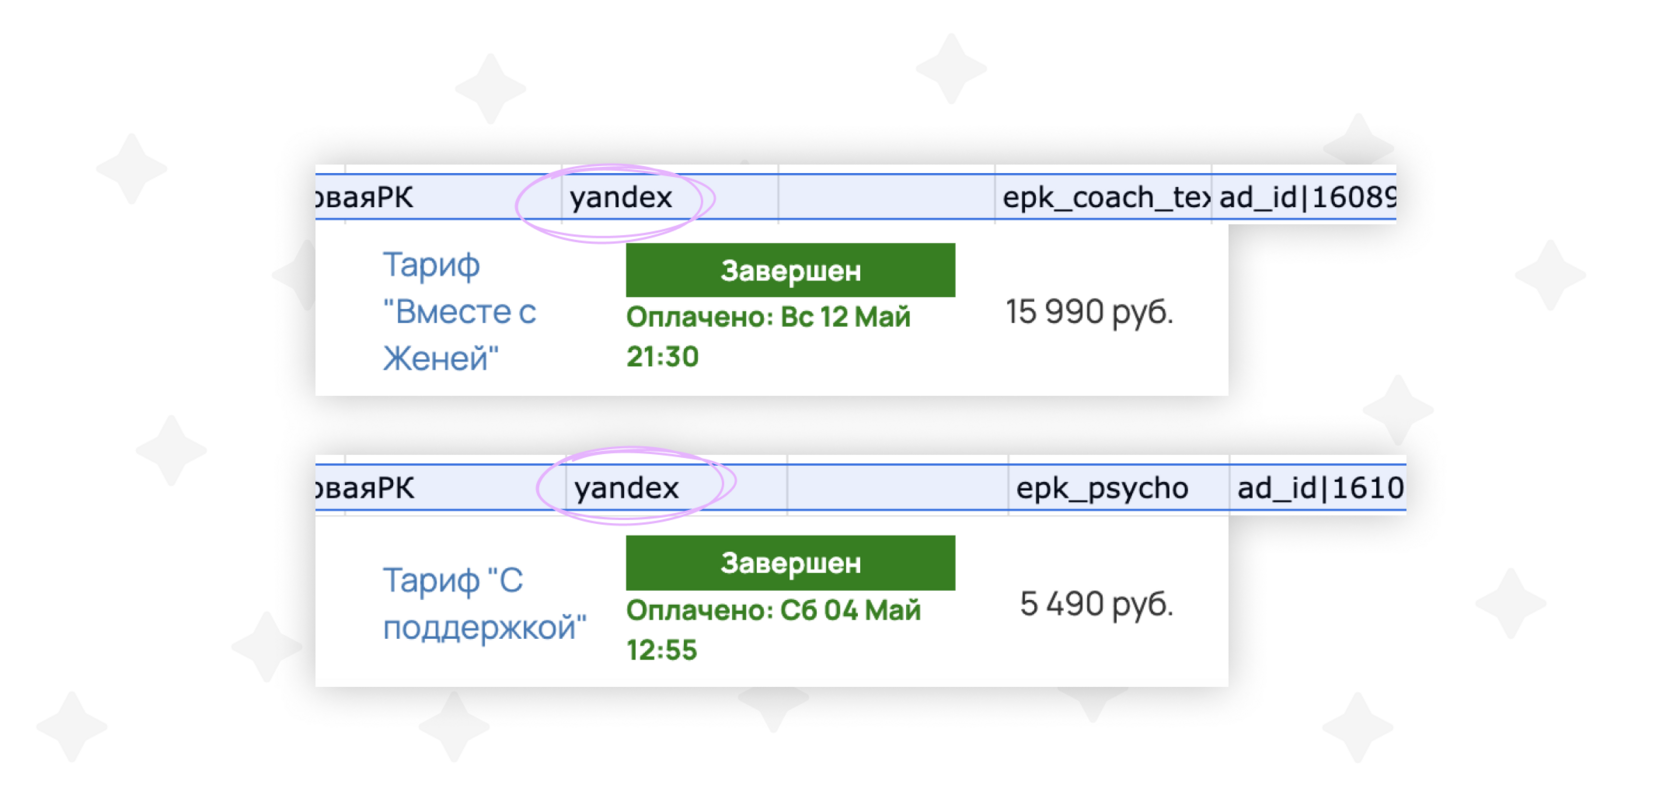Click the Завершен badge on the 15 990 руб. order
This screenshot has width=1680, height=794.
coord(790,270)
